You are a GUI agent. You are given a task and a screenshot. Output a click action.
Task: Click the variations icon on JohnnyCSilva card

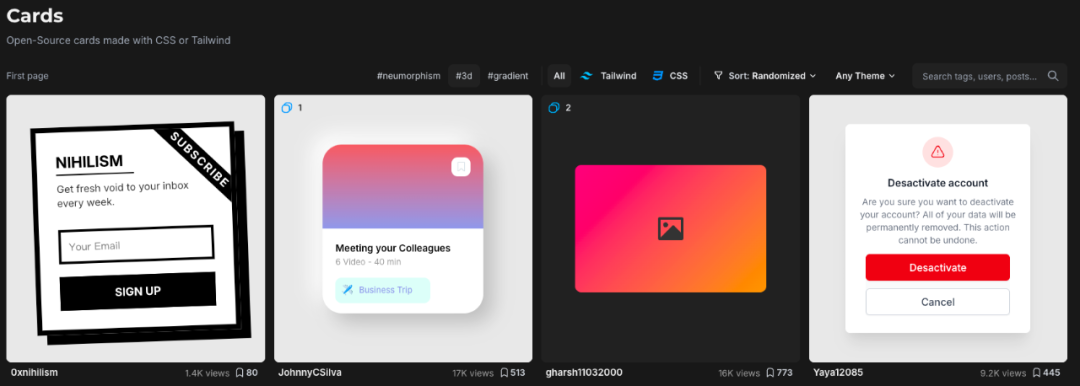click(287, 108)
